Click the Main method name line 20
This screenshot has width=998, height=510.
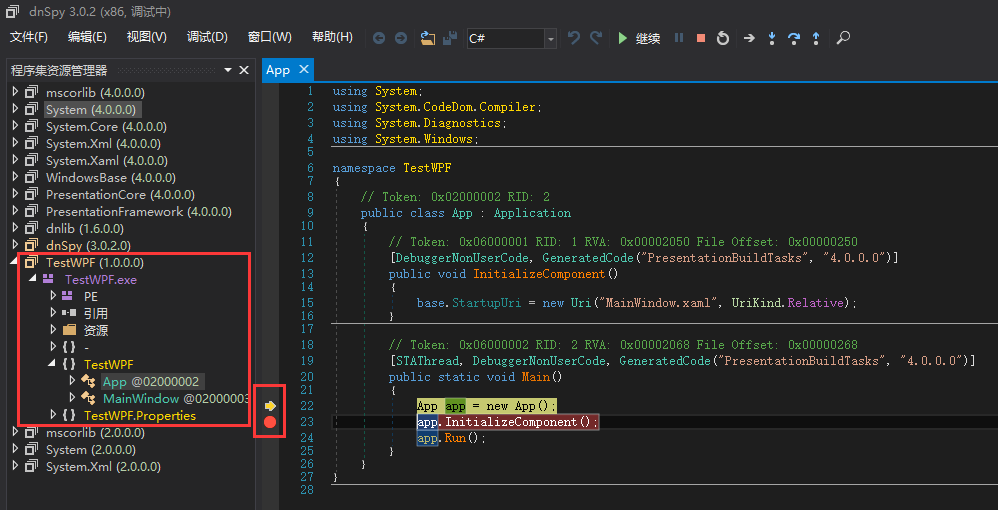click(x=536, y=377)
